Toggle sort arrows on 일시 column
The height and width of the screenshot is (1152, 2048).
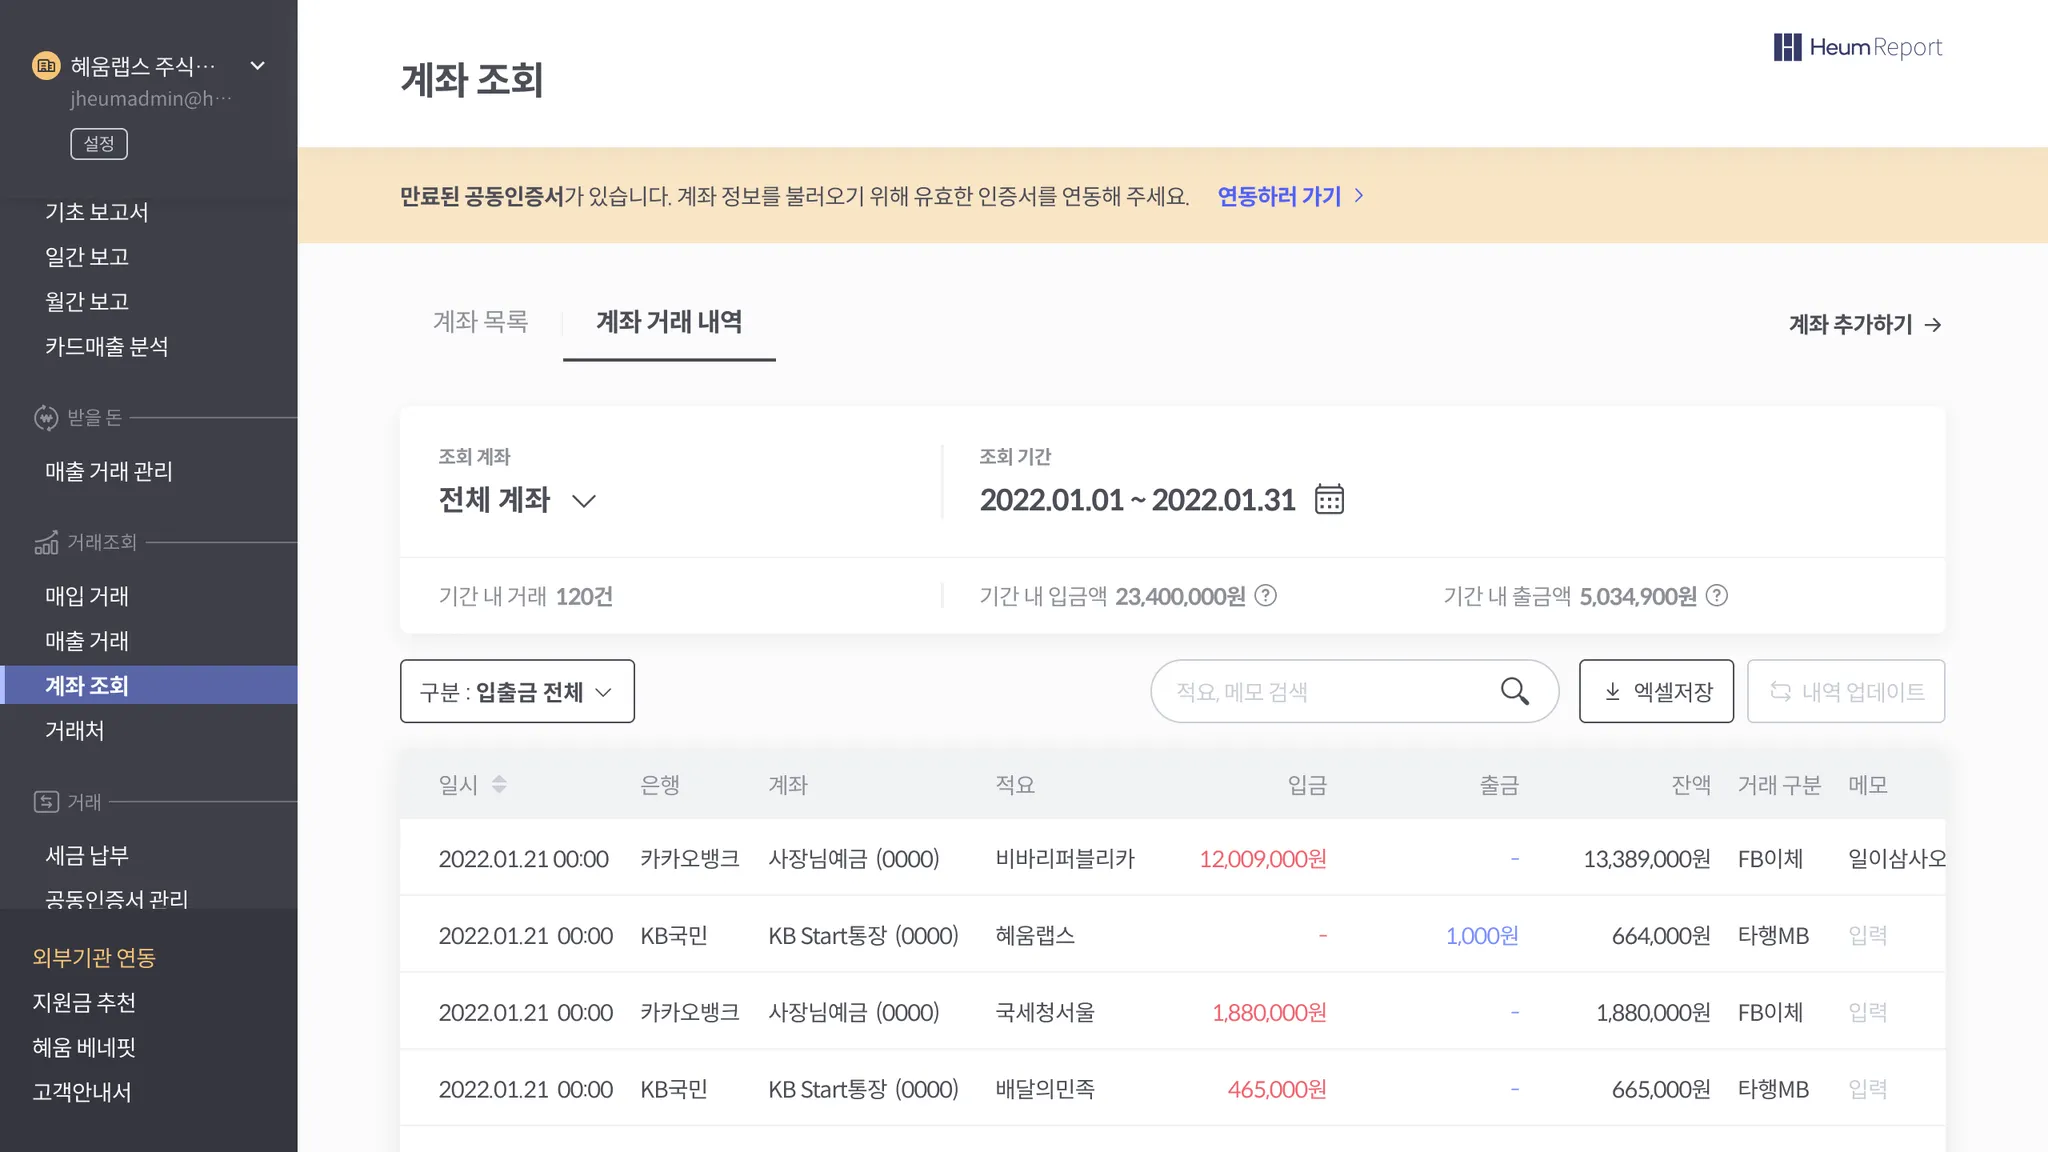pos(499,785)
